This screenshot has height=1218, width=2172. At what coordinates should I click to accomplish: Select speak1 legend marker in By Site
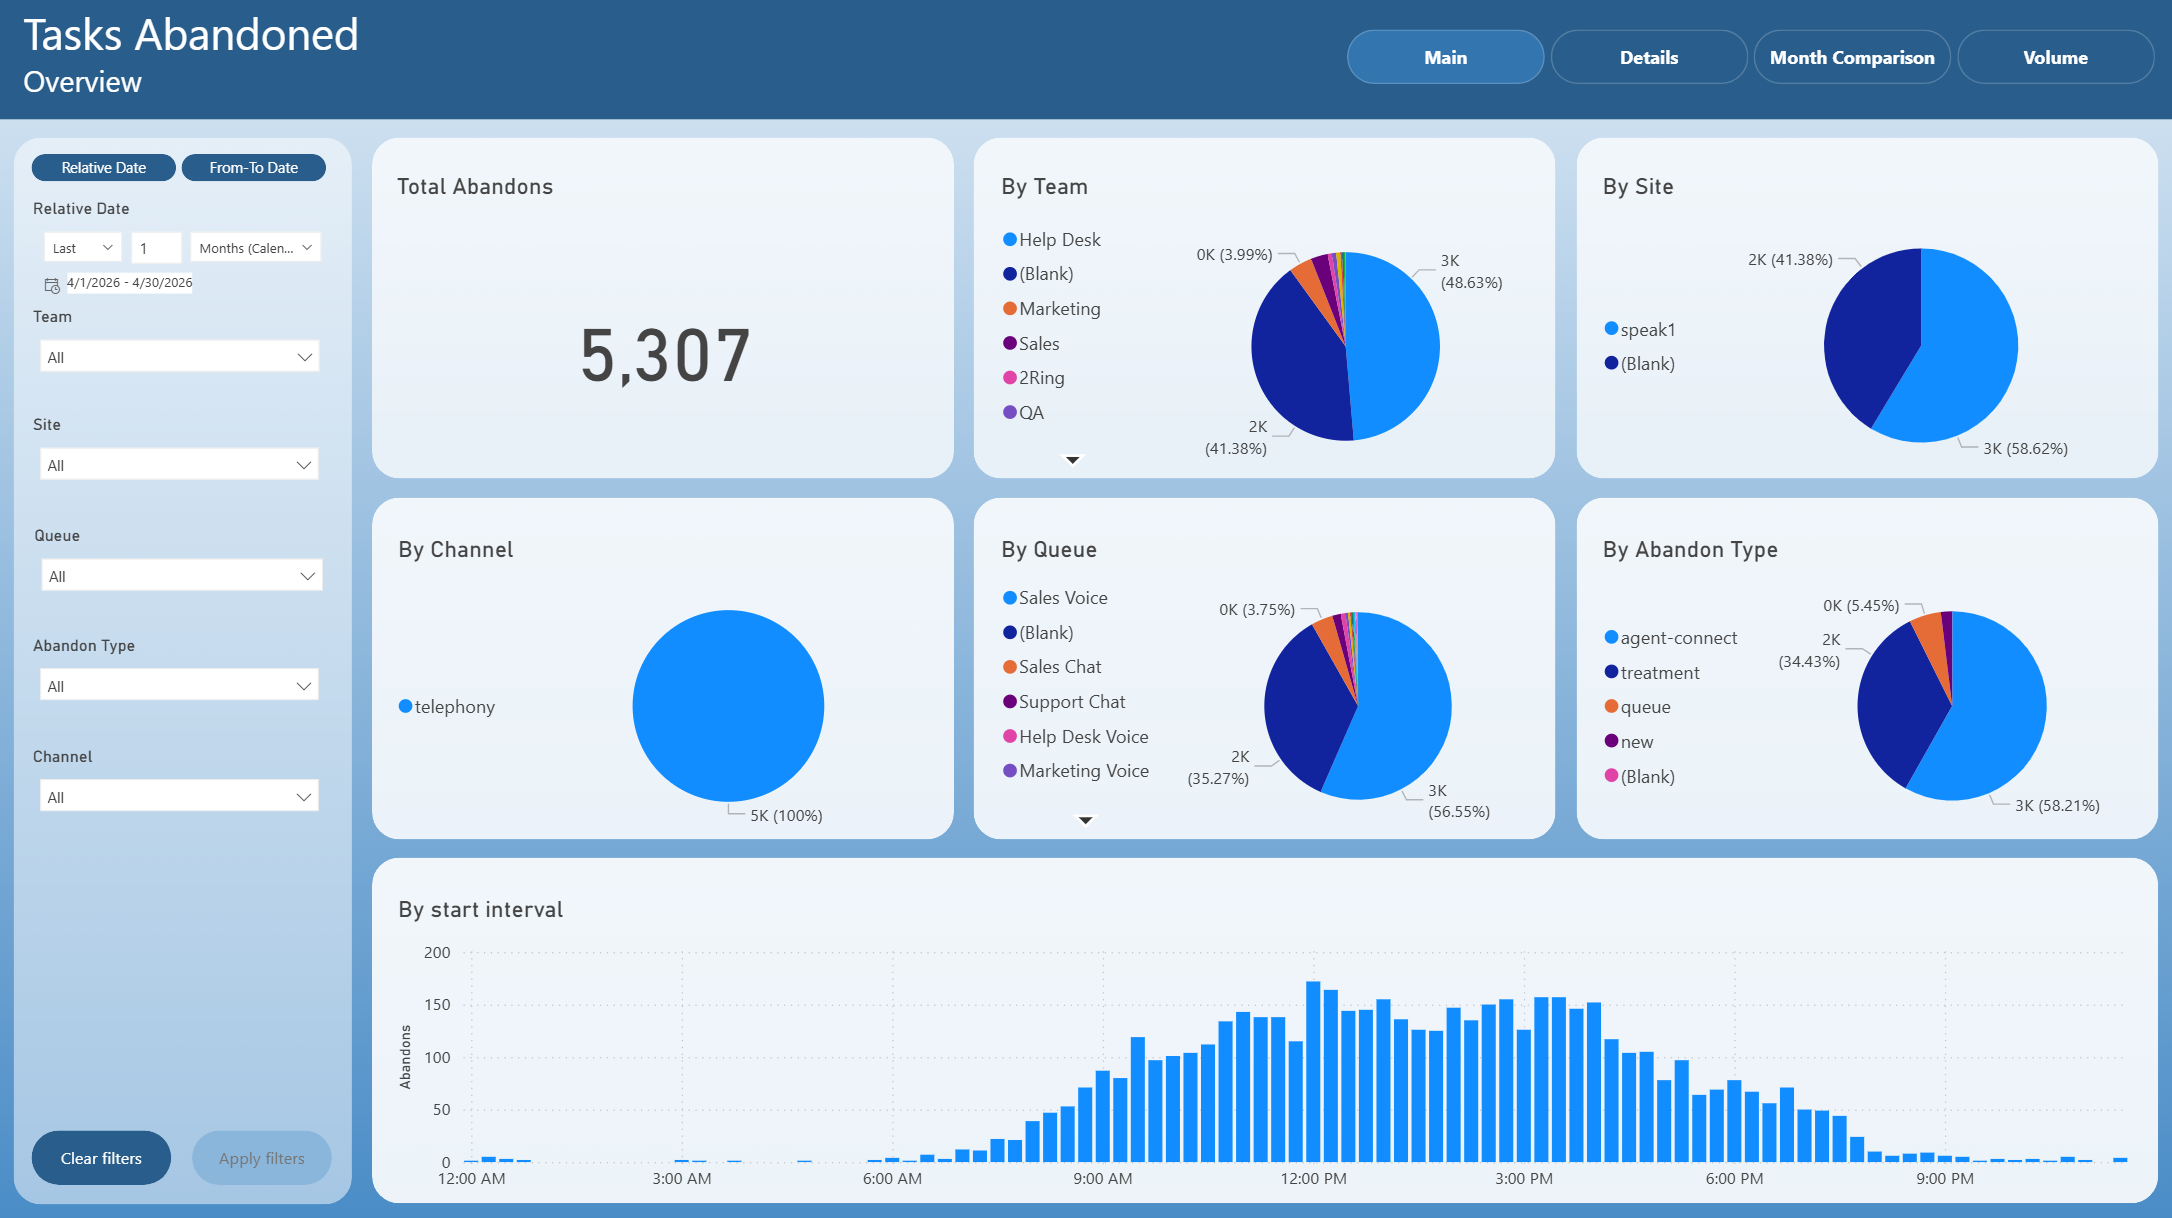tap(1611, 329)
